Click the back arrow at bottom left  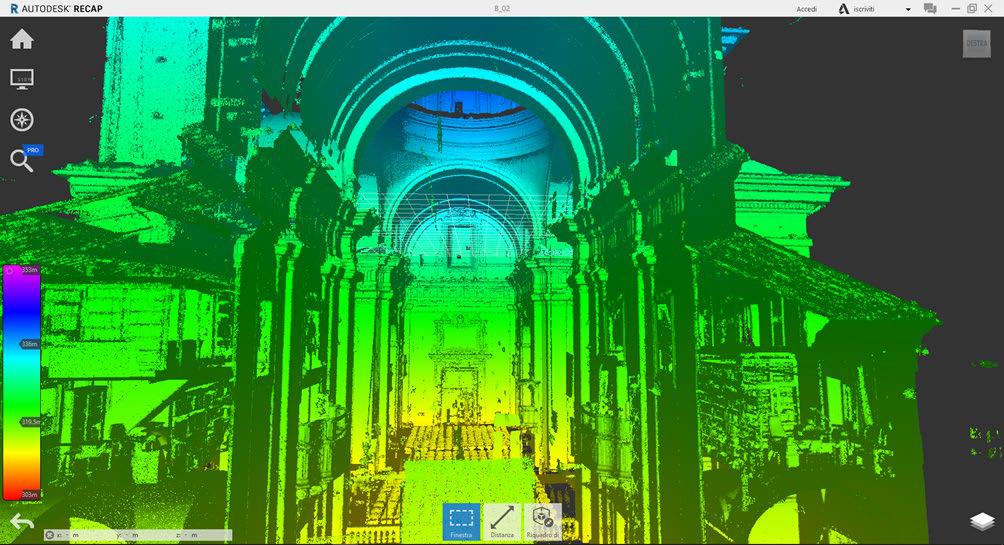pos(21,522)
